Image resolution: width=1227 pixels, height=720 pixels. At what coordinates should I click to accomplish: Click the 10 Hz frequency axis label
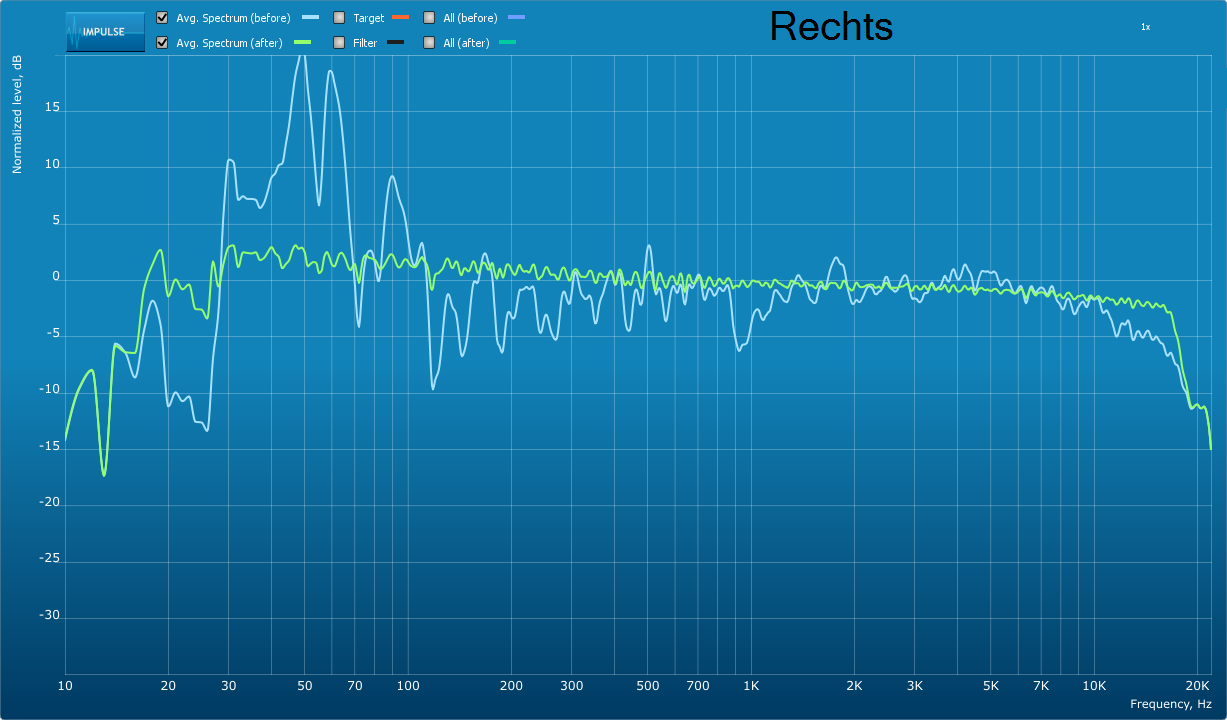(x=65, y=686)
